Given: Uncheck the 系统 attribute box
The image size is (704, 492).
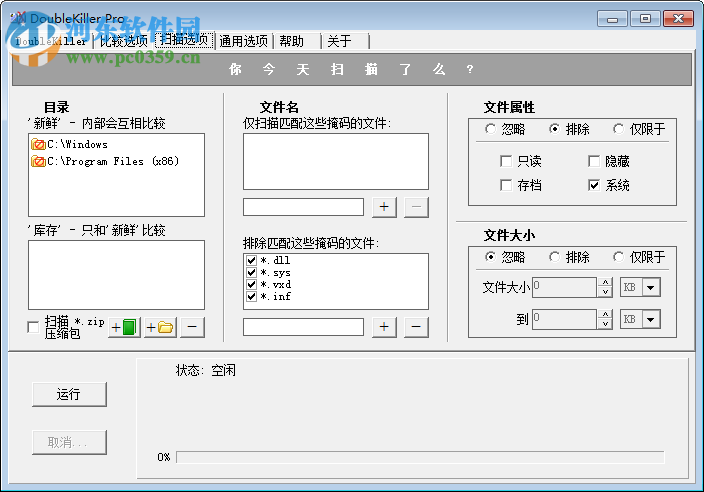Looking at the screenshot, I should (594, 185).
